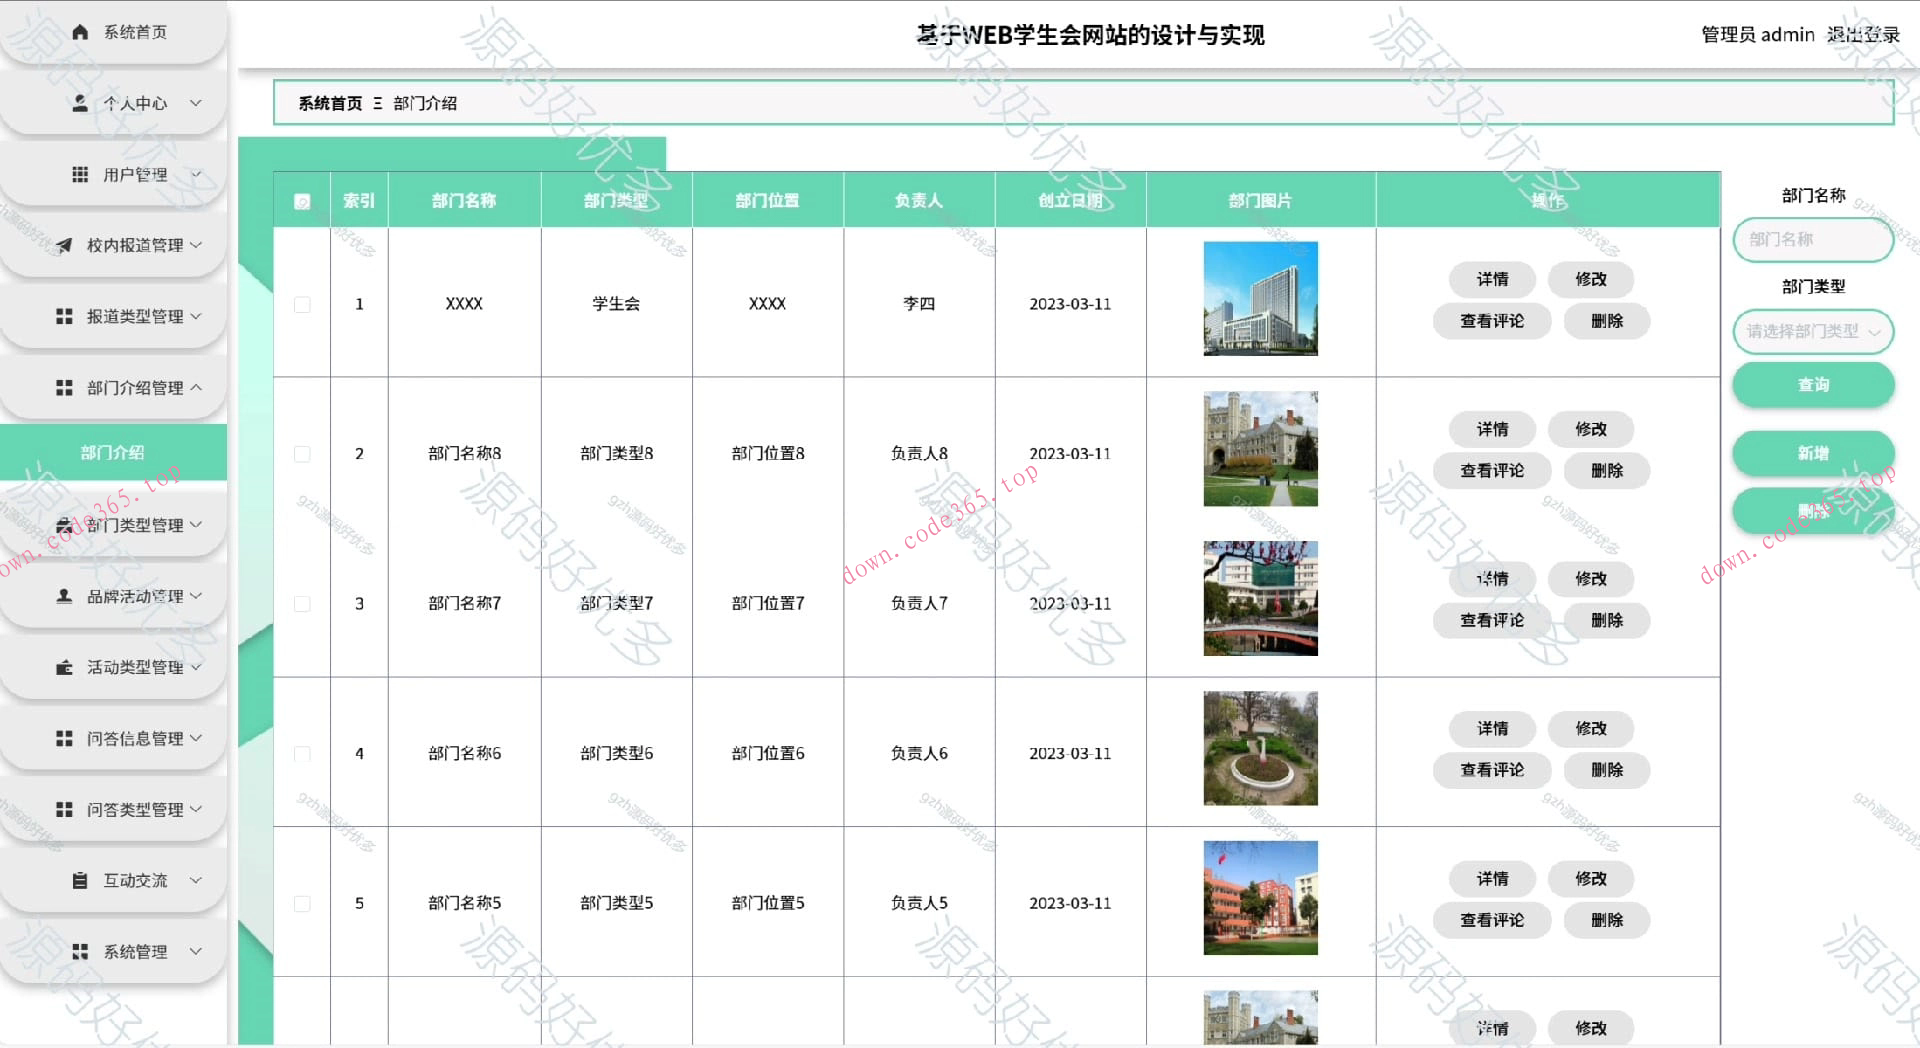Viewport: 1920px width, 1048px height.
Task: Click the person icon for 个人中心
Action: click(x=81, y=103)
